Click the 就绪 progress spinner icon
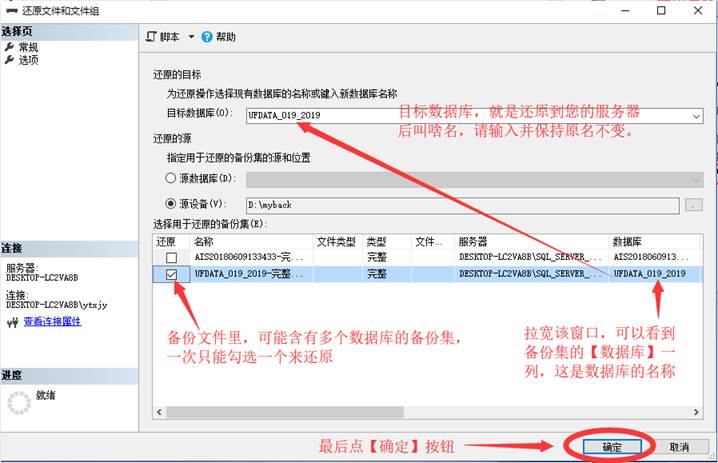Image resolution: width=718 pixels, height=463 pixels. [x=19, y=402]
